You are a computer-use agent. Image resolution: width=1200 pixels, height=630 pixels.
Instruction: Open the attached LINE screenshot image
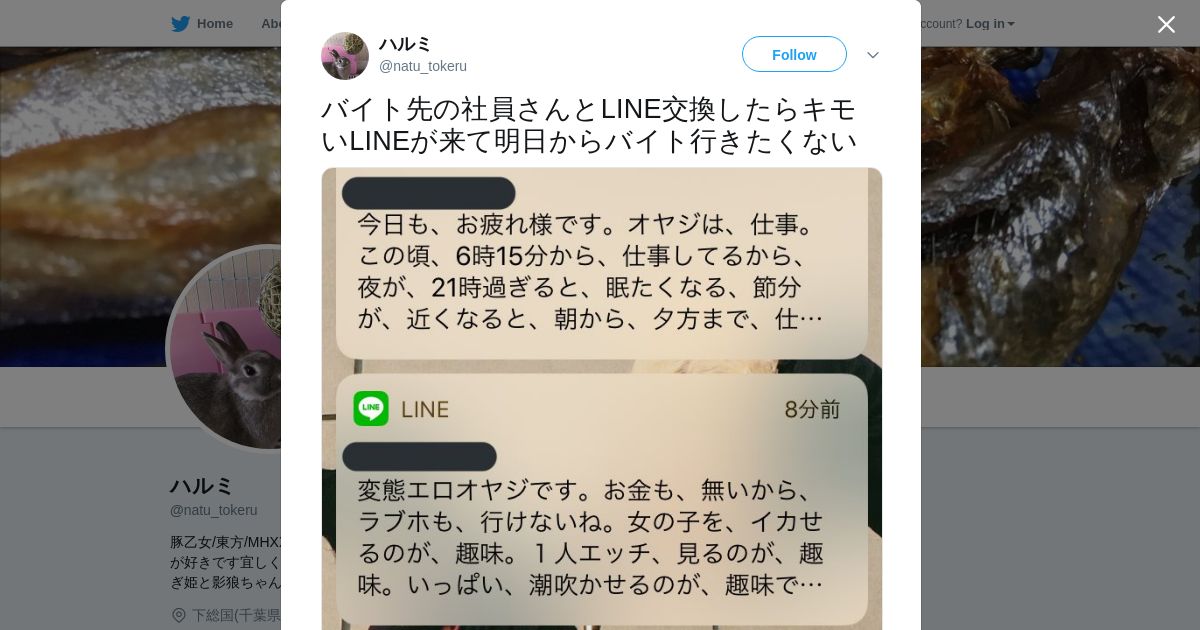point(602,398)
